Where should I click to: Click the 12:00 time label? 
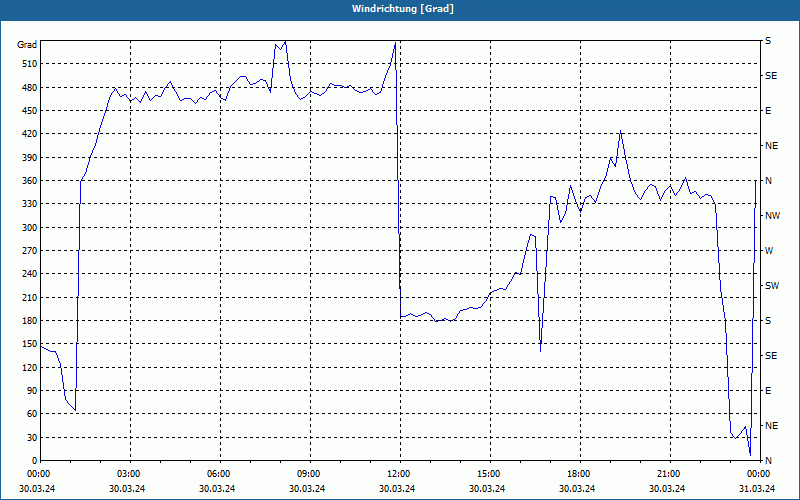tap(398, 474)
